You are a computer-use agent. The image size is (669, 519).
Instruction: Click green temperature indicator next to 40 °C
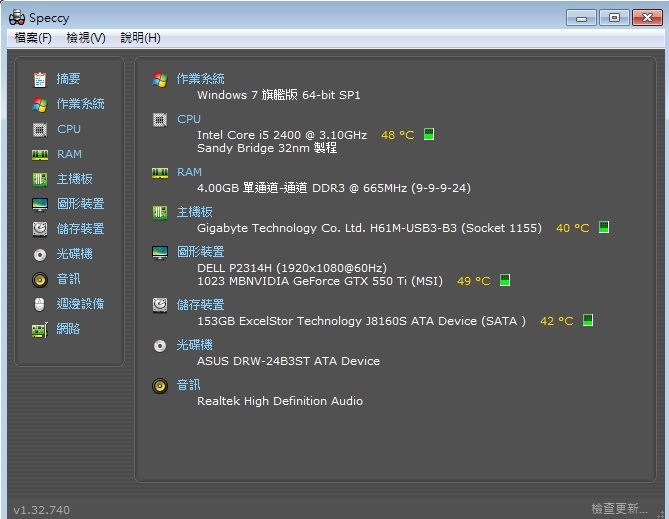point(604,227)
